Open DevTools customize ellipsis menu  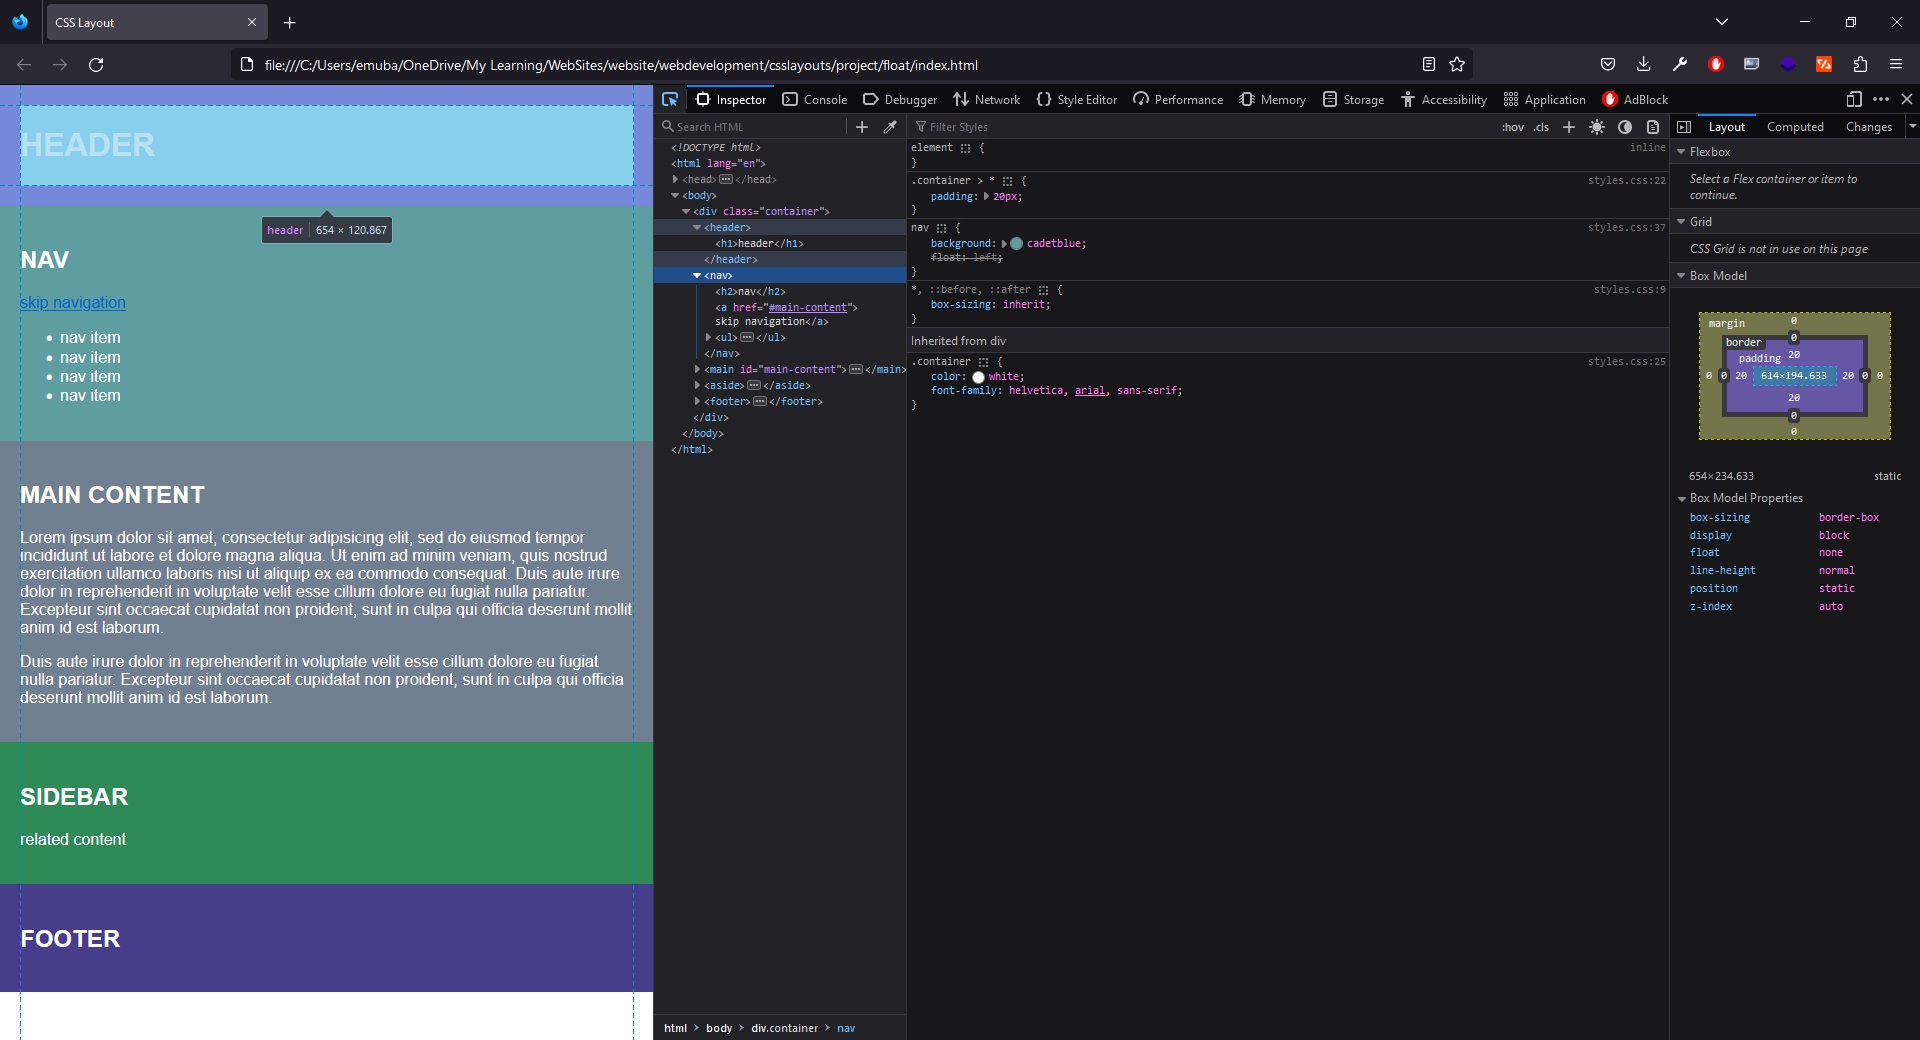click(x=1881, y=99)
